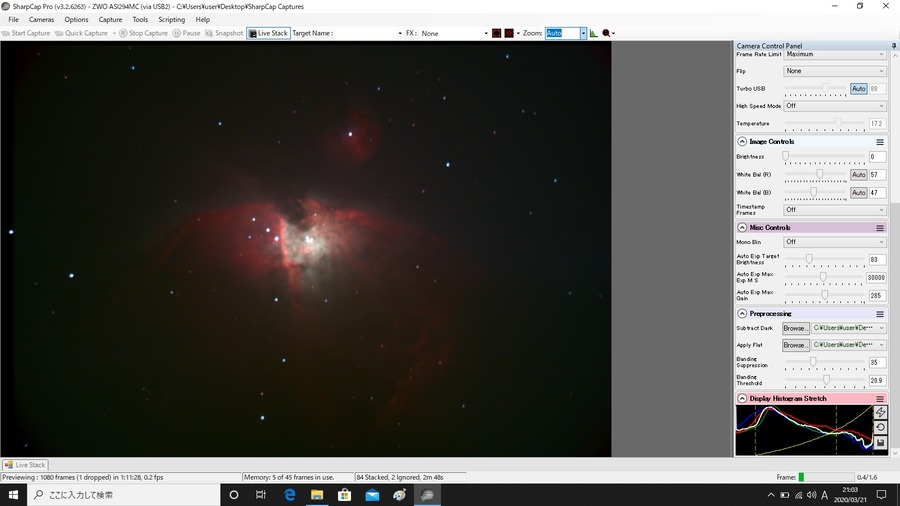Viewport: 900px width, 506px height.
Task: Toggle Auto for White Bal (R)
Action: (x=859, y=174)
